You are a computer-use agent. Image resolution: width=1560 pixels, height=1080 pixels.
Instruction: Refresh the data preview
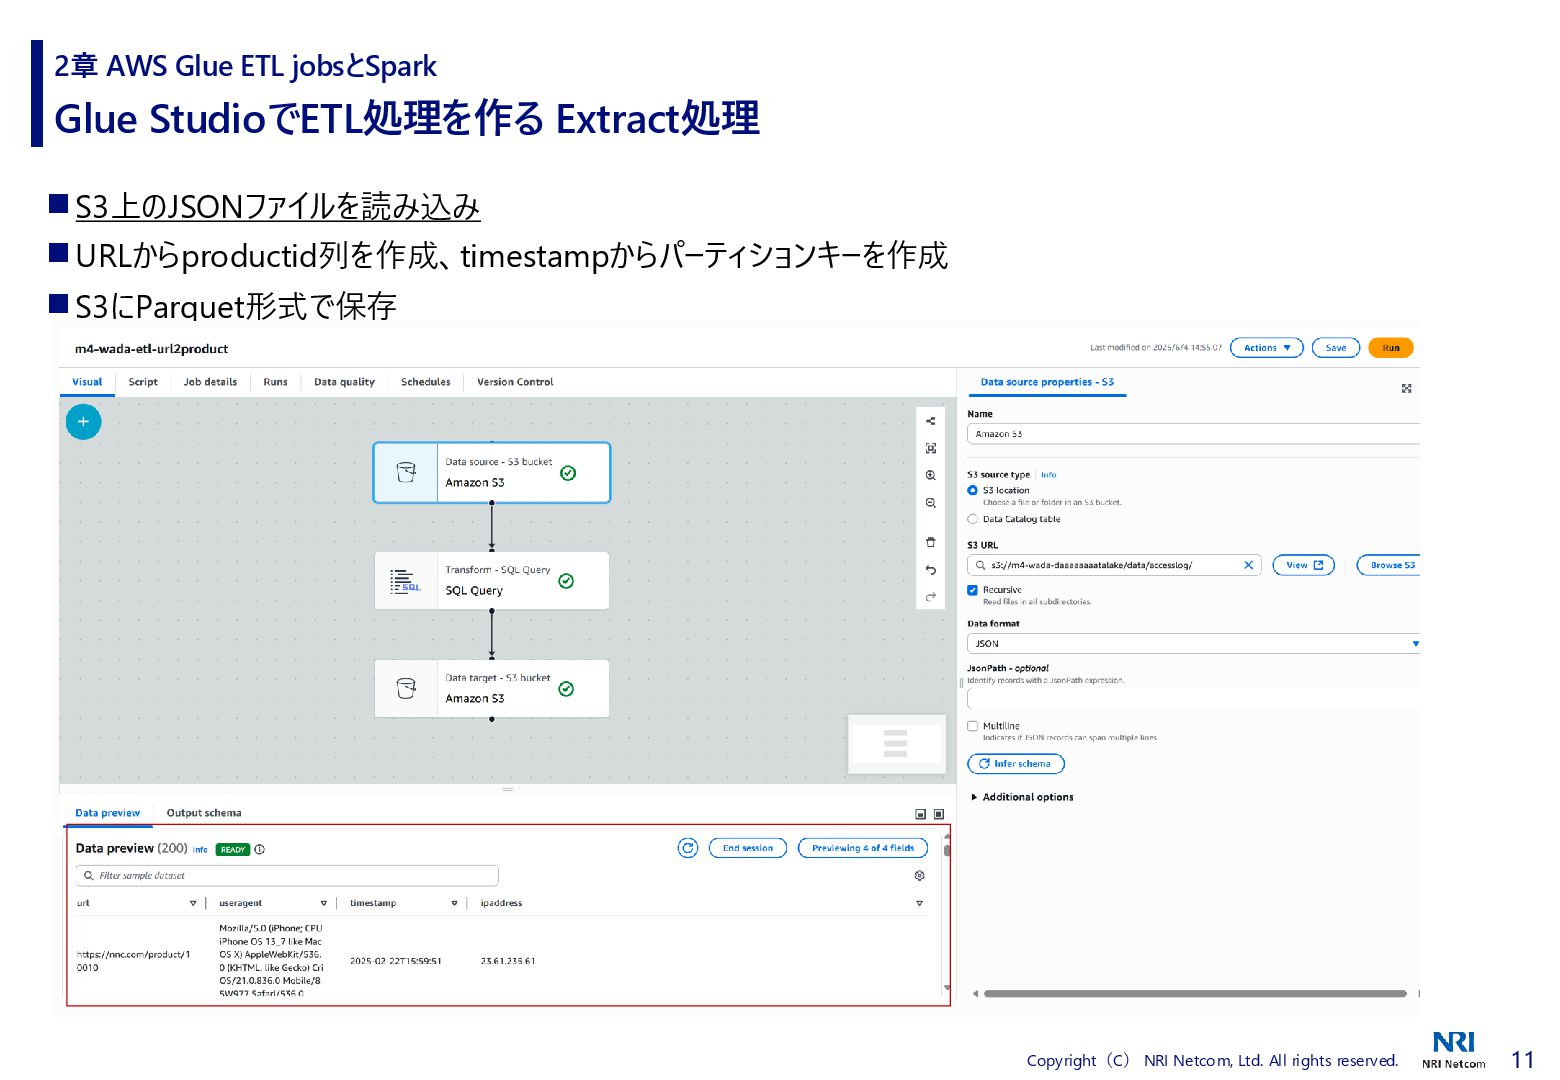tap(688, 848)
